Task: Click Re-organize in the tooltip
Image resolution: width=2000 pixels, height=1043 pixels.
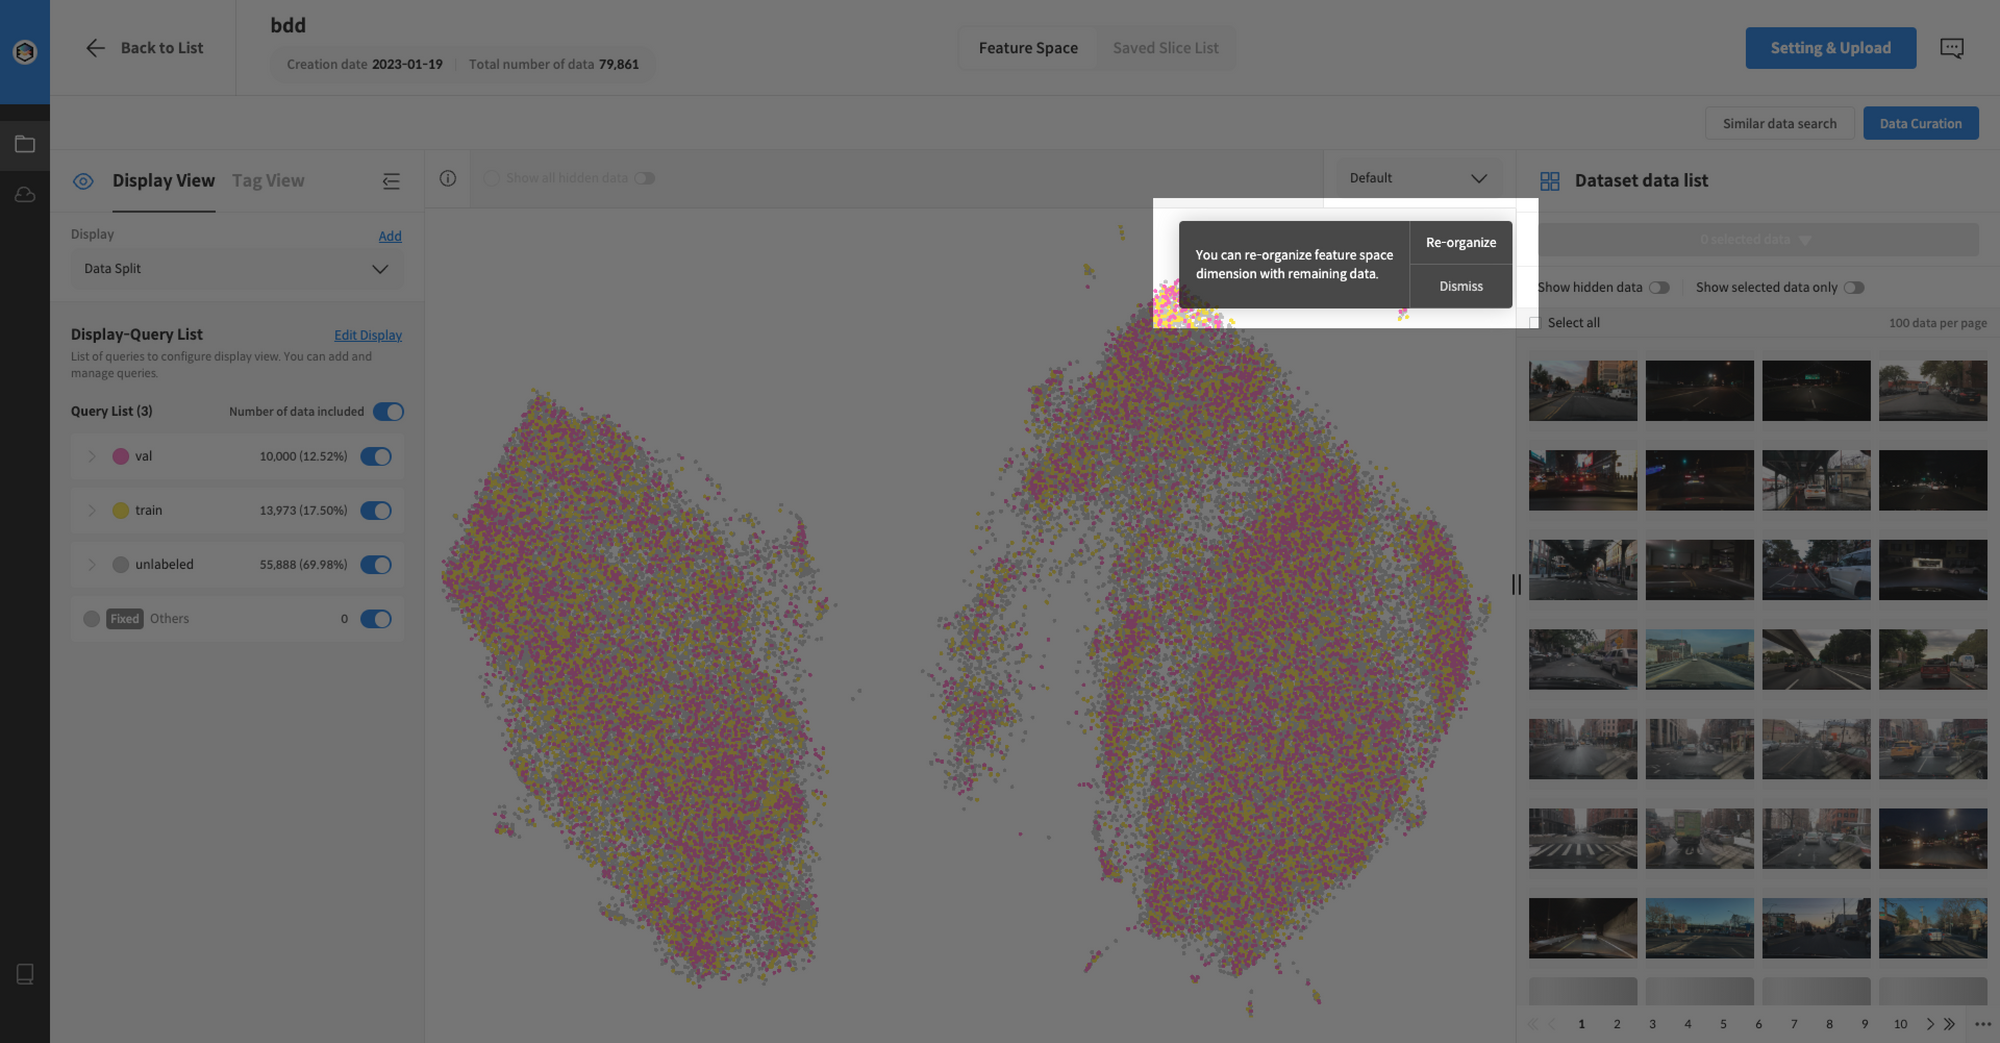Action: [x=1460, y=243]
